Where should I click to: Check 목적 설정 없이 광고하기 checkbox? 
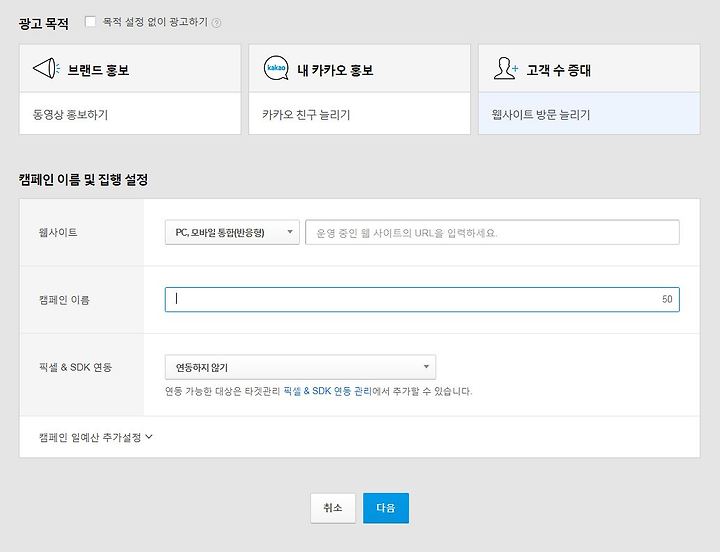[90, 22]
